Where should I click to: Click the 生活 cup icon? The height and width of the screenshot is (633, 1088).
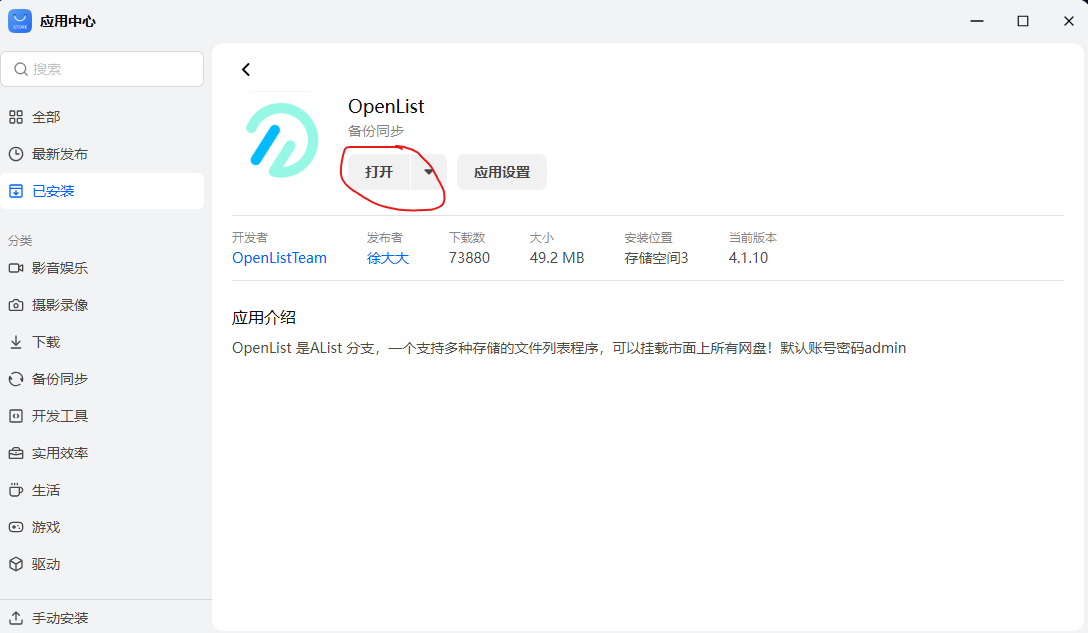16,490
